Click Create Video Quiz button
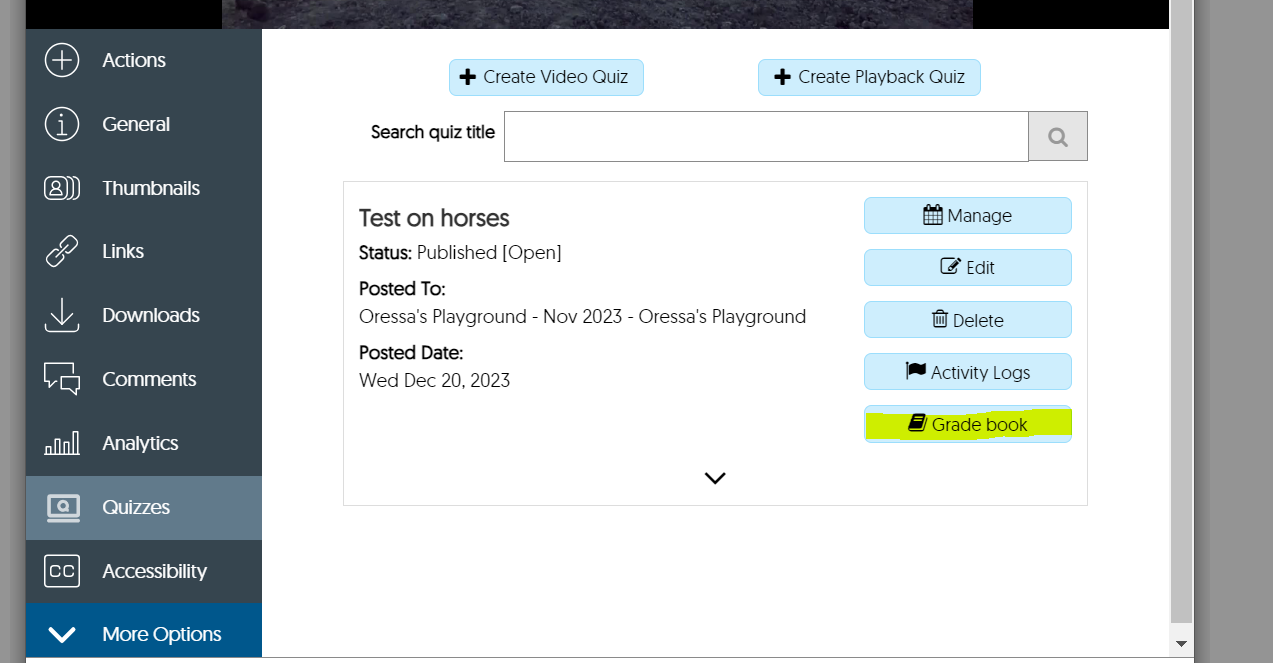1273x663 pixels. tap(546, 77)
